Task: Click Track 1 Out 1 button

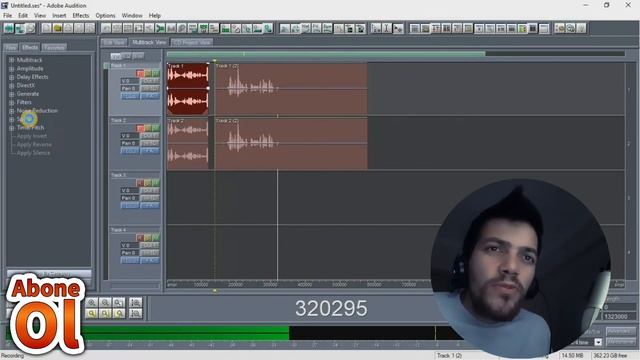Action: click(x=150, y=81)
